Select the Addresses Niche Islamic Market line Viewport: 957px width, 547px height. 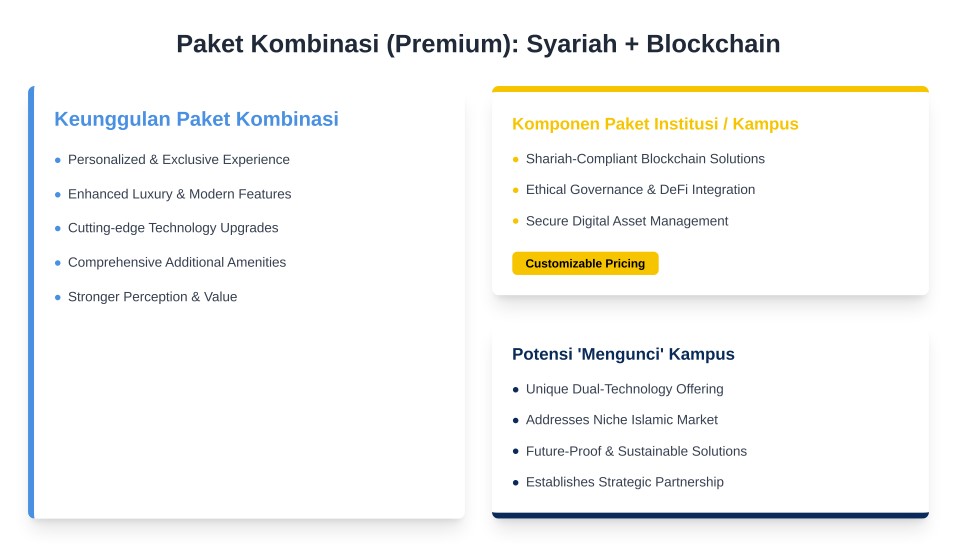point(621,420)
